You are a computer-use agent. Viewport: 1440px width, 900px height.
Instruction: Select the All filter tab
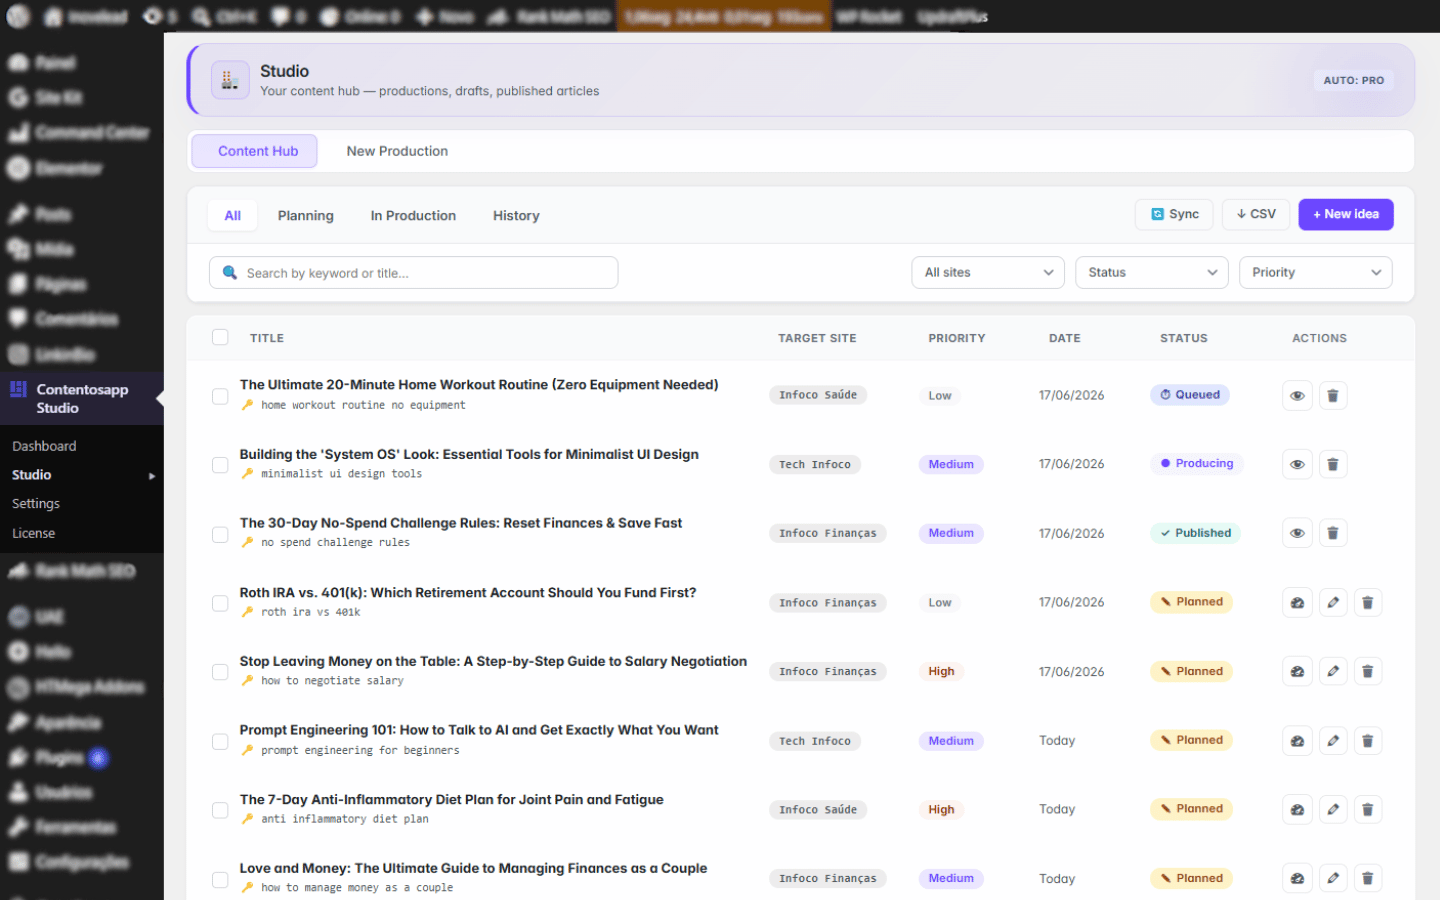pos(233,216)
